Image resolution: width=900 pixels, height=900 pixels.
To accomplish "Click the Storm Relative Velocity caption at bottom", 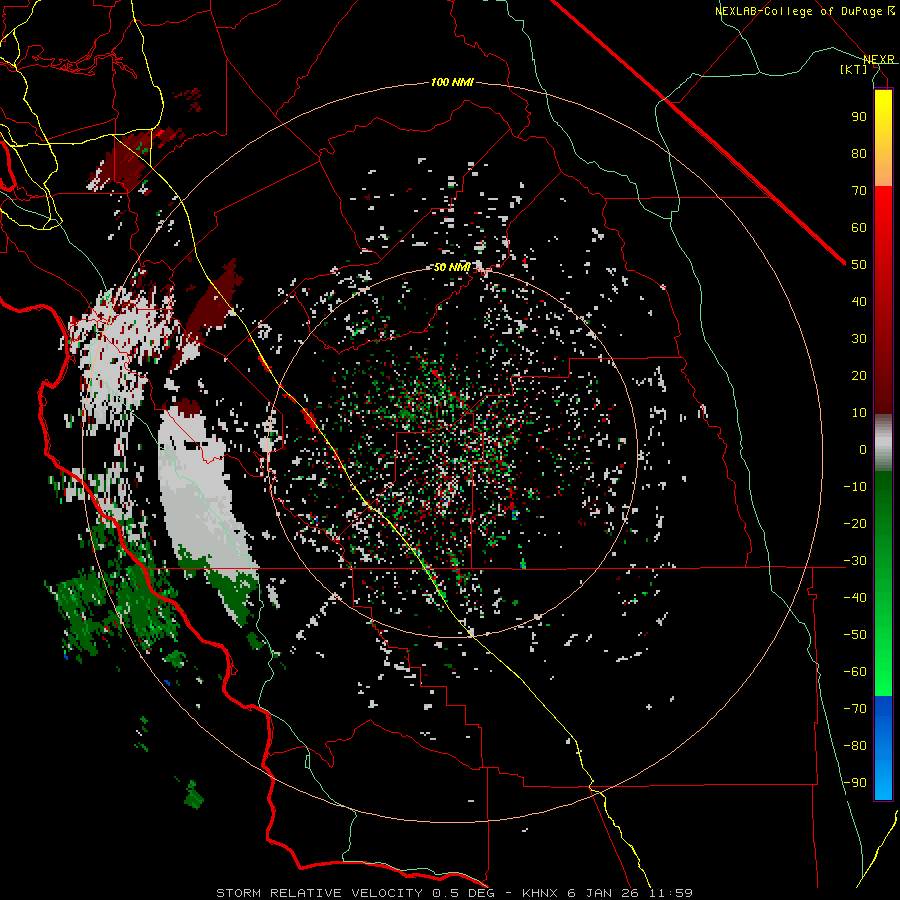I will click(x=454, y=893).
